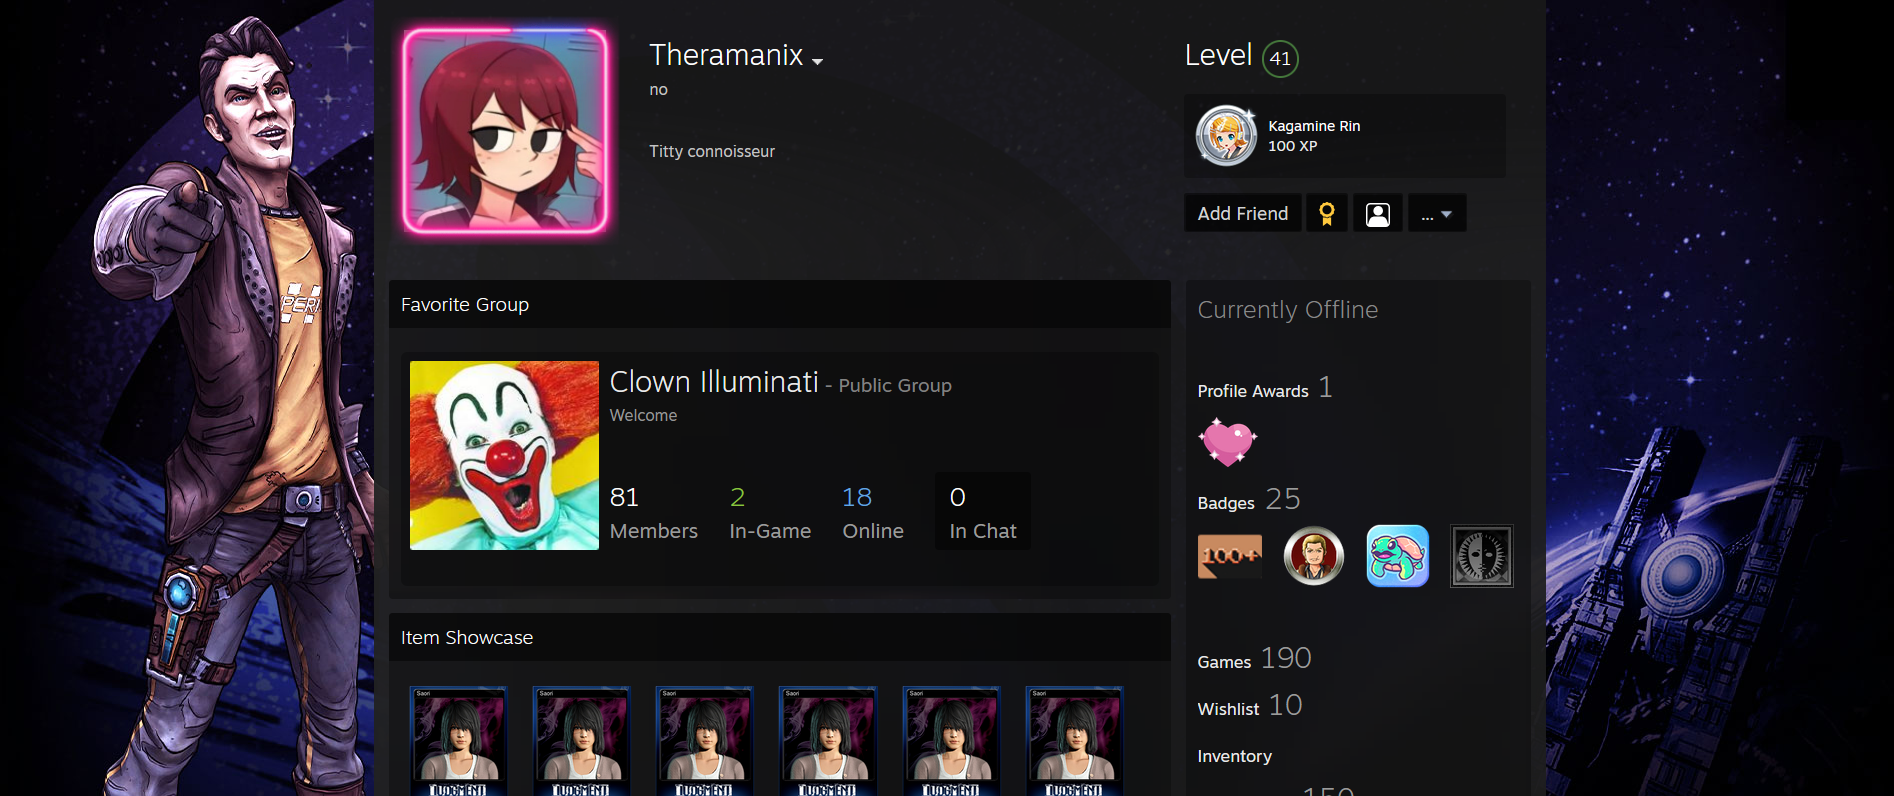Screen dimensions: 1894x796
Task: Click the first showcase trading card
Action: click(458, 741)
